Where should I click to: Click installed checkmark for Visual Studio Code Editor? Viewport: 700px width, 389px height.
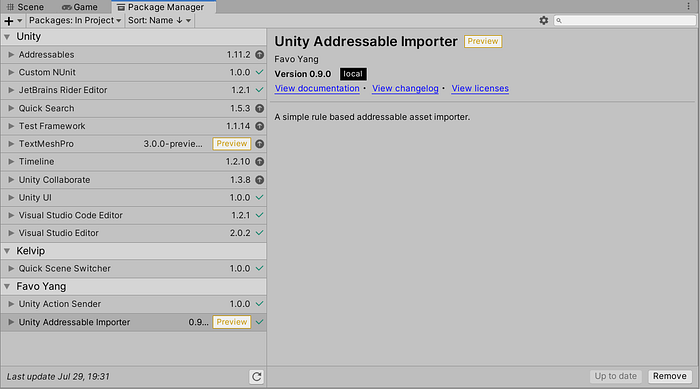point(259,215)
